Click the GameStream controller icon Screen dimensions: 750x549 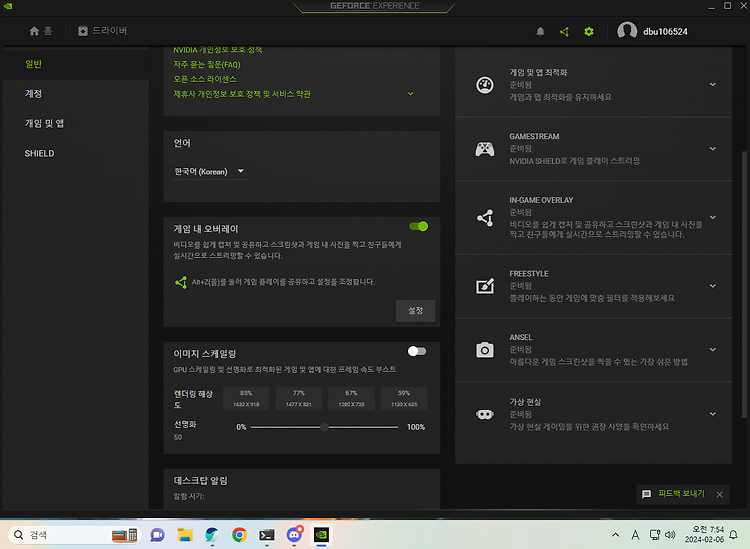[485, 149]
